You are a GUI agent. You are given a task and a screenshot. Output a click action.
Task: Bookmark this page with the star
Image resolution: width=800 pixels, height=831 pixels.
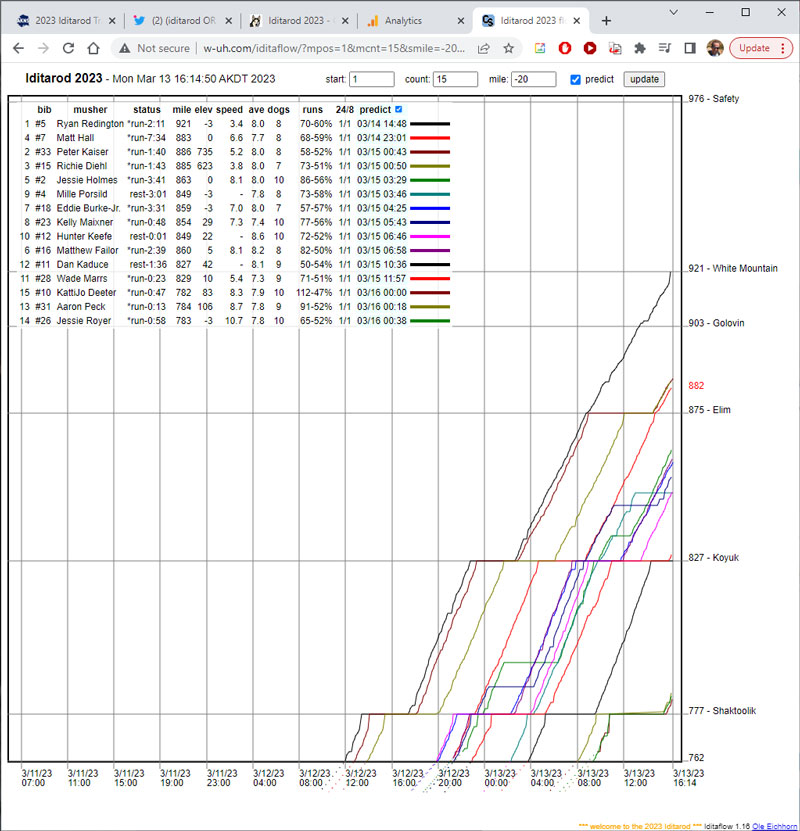coord(509,48)
